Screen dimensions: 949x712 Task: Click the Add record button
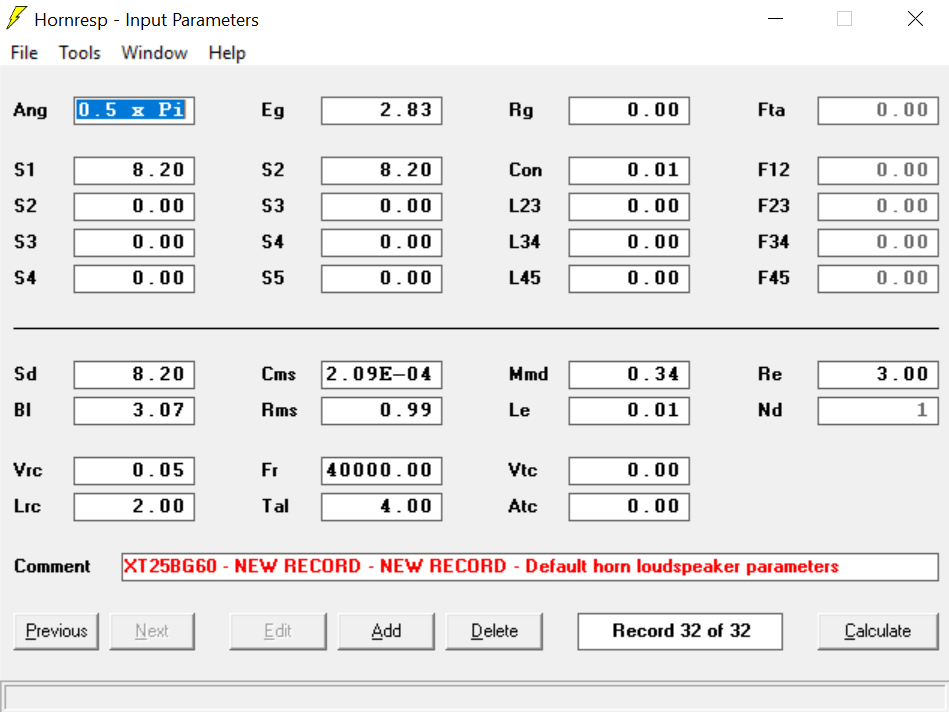386,631
